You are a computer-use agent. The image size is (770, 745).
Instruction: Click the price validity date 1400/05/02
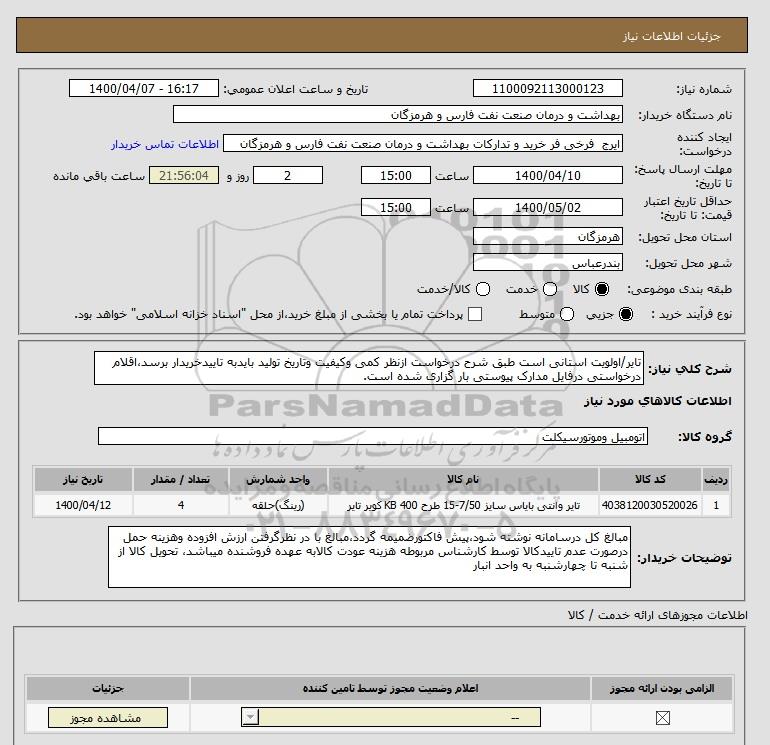[548, 207]
